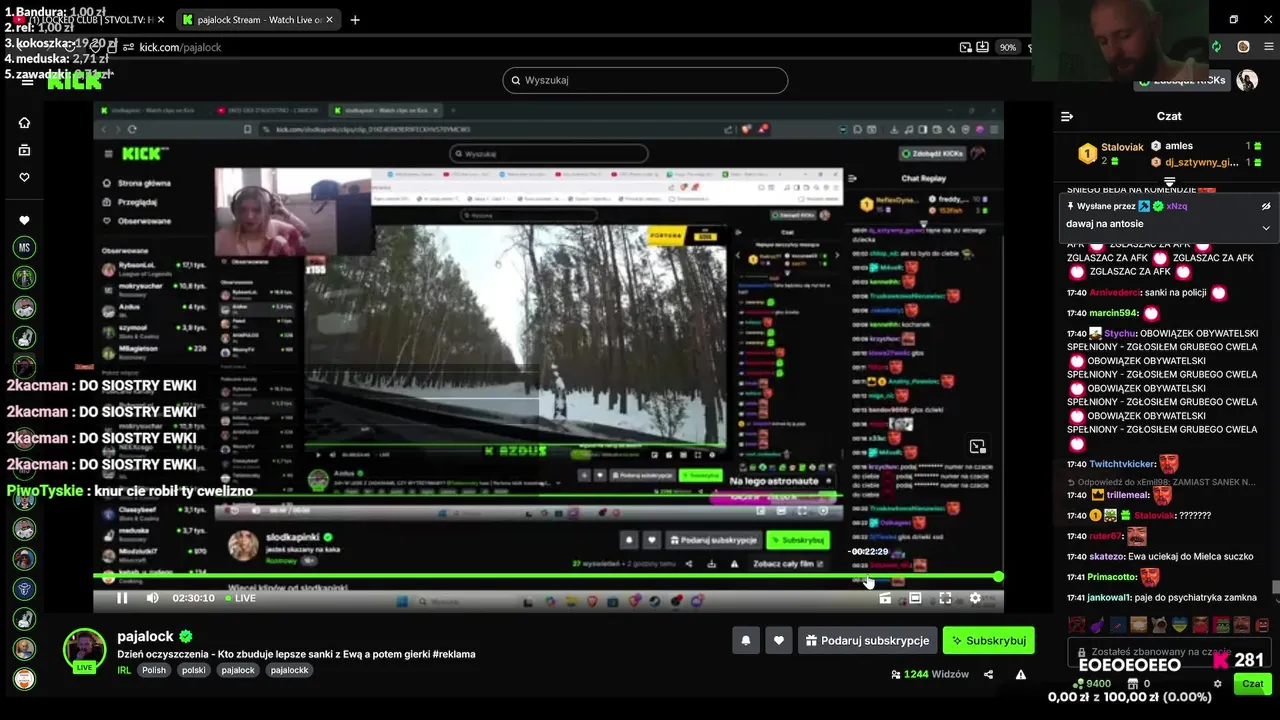Click username Primacotto in chat
Viewport: 1280px width, 720px height.
[x=1112, y=577]
